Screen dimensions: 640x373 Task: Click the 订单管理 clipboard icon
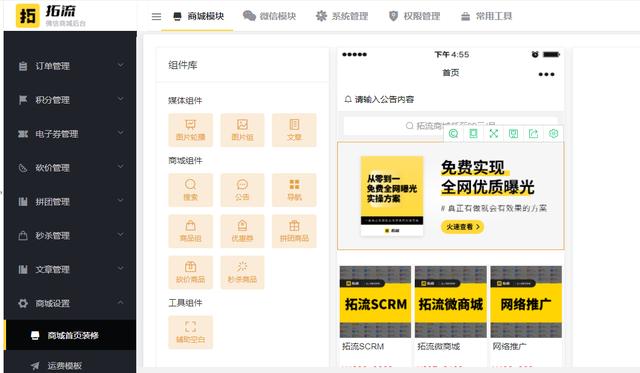pyautogui.click(x=23, y=66)
